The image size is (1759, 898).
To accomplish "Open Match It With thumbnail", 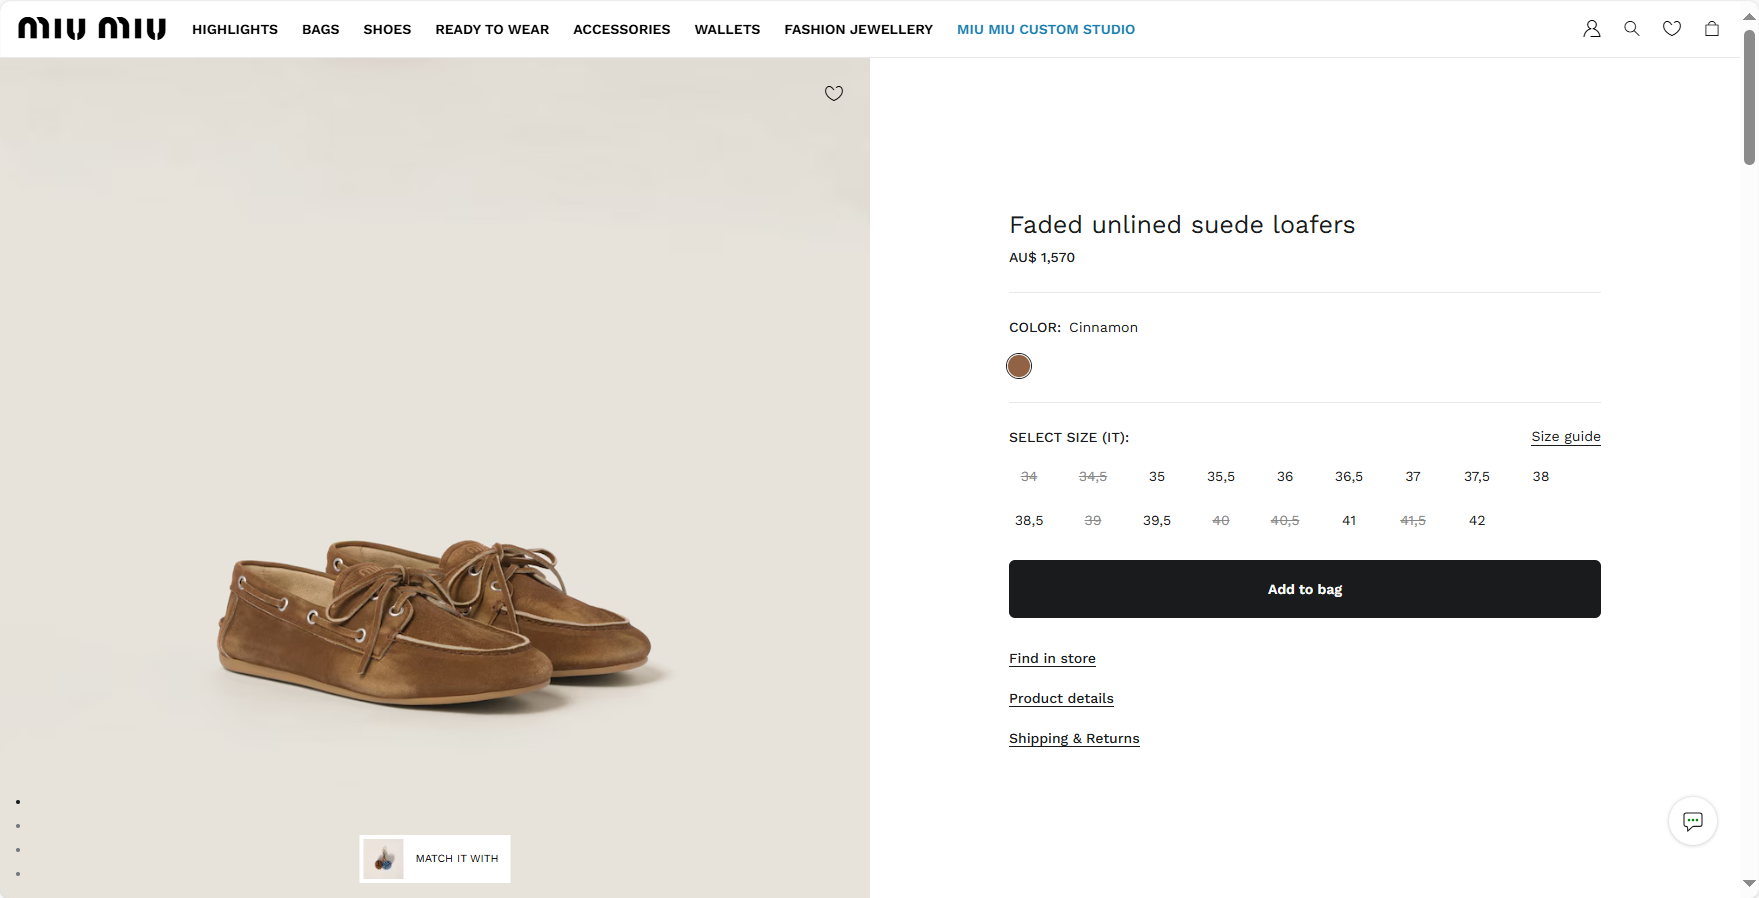I will pyautogui.click(x=435, y=859).
